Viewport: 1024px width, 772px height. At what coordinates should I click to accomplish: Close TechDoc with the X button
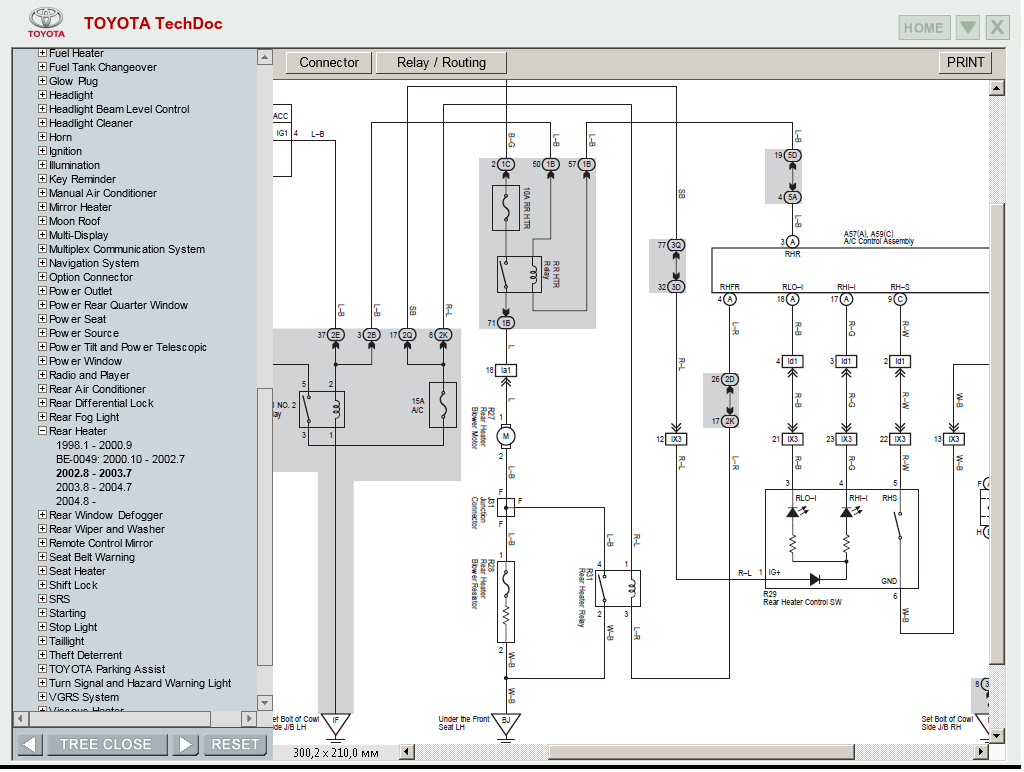(997, 28)
